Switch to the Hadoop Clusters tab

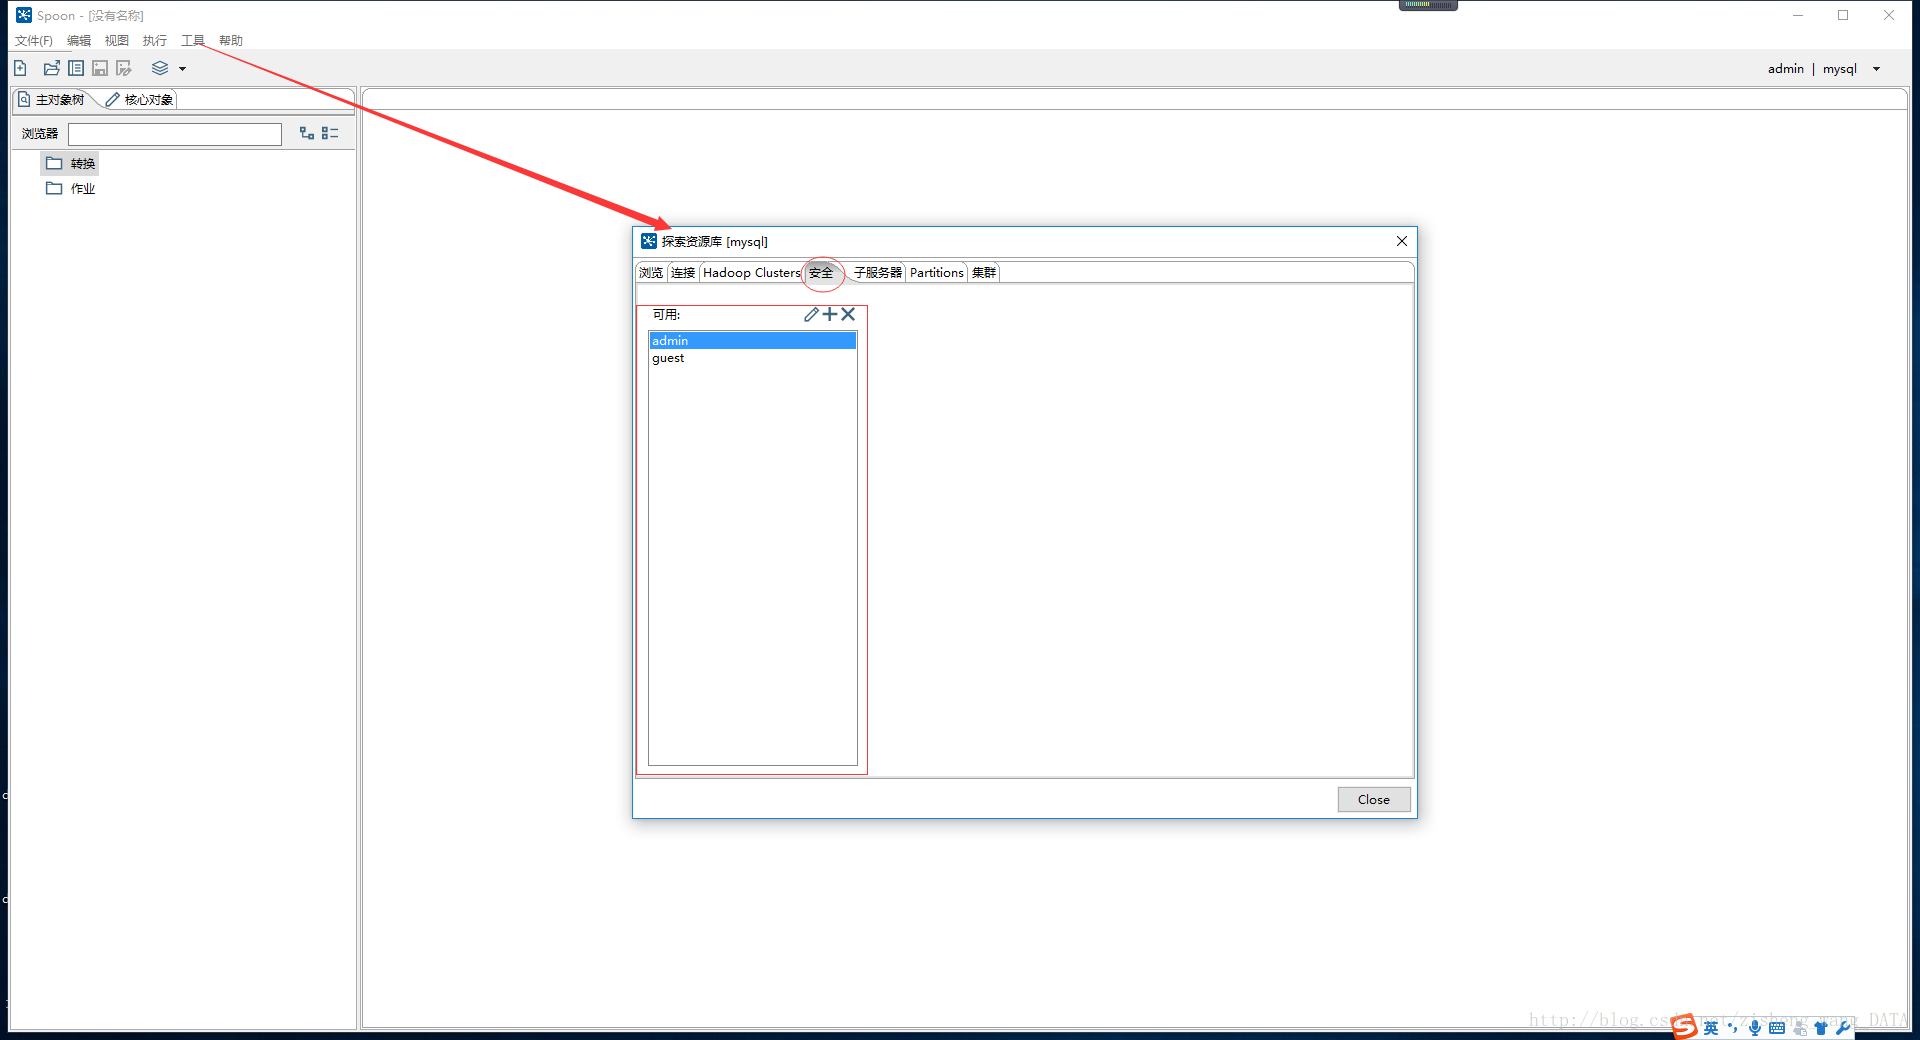(x=752, y=273)
